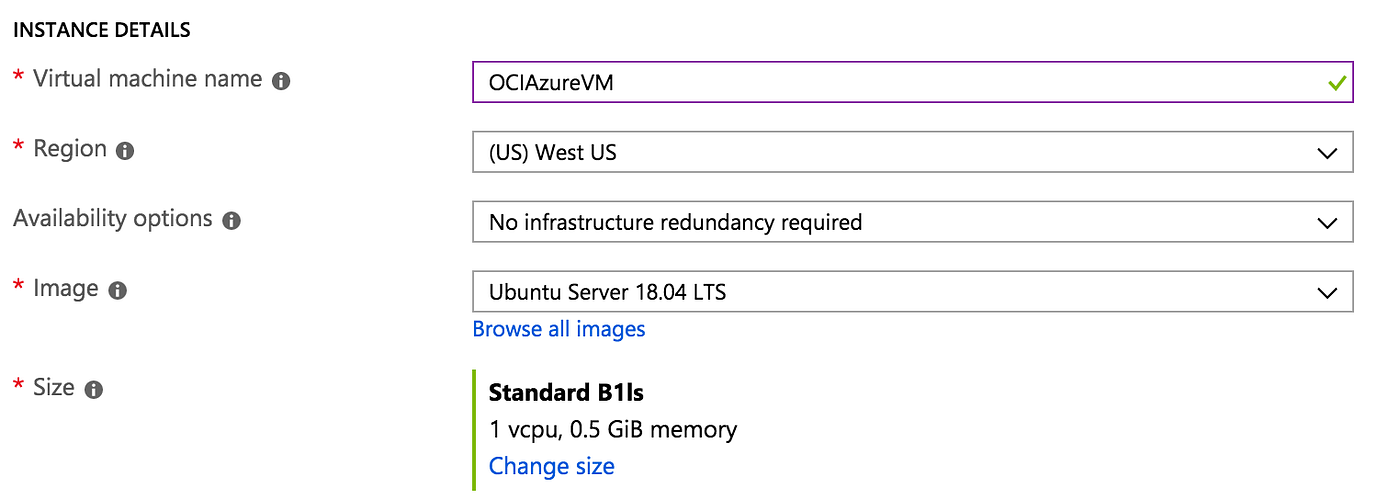Open the Region dropdown showing West US

click(900, 153)
